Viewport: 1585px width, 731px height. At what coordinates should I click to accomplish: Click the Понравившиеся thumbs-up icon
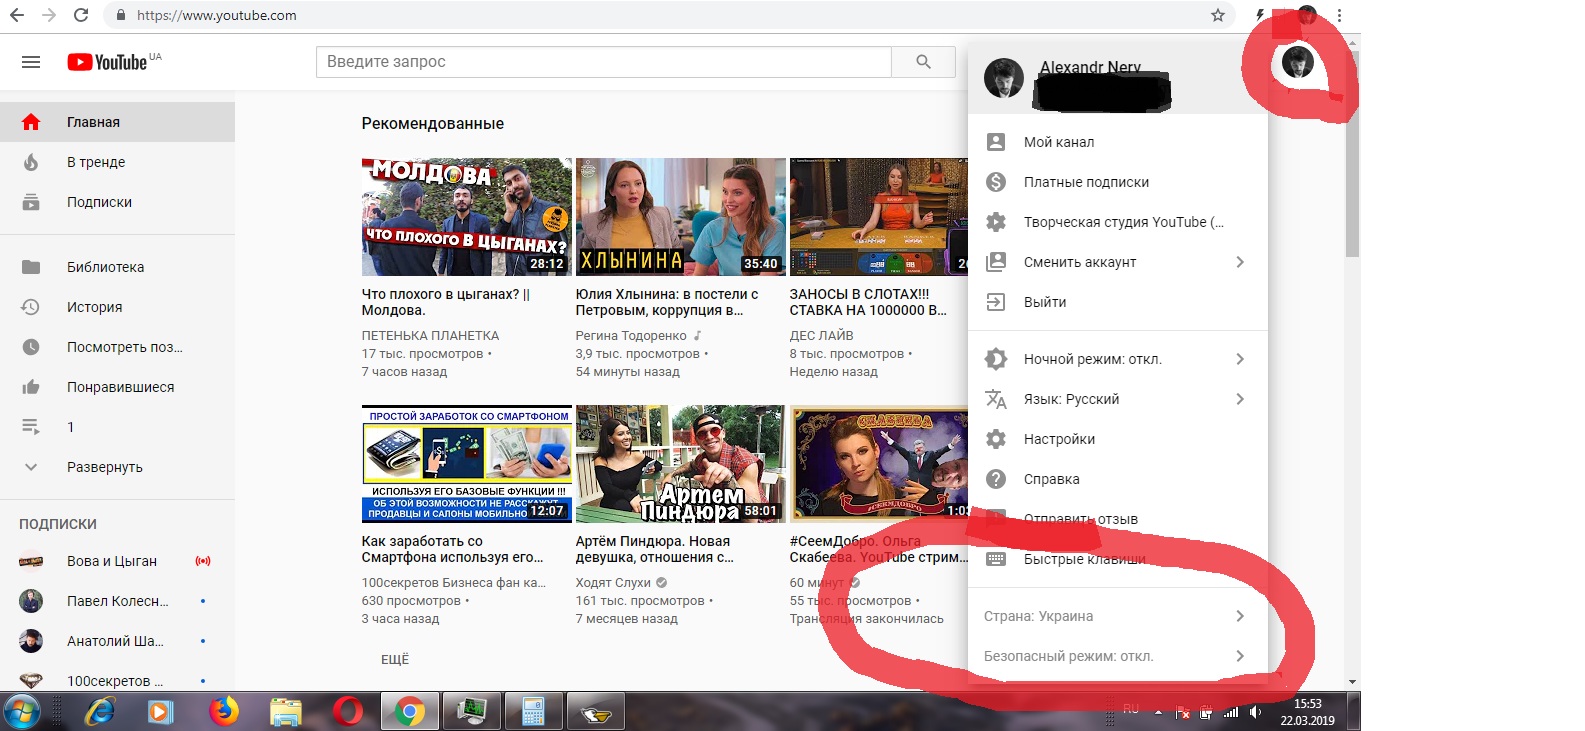click(x=31, y=387)
